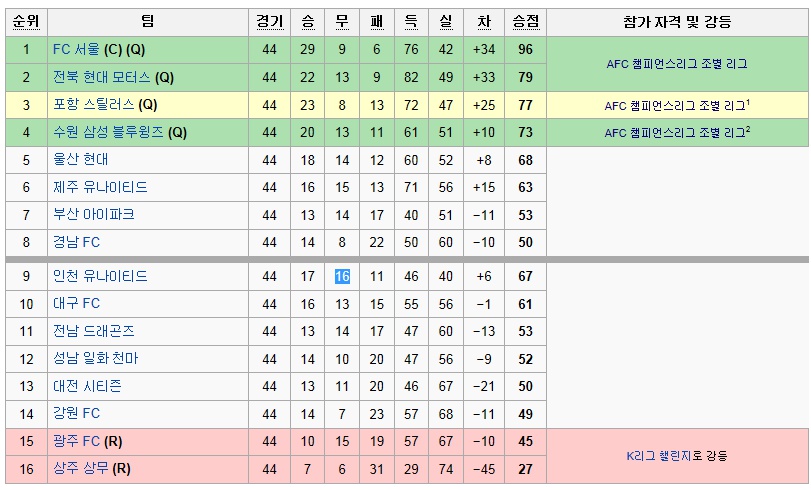
Task: Open the 전북 현대 모터스 team link
Action: [x=101, y=78]
